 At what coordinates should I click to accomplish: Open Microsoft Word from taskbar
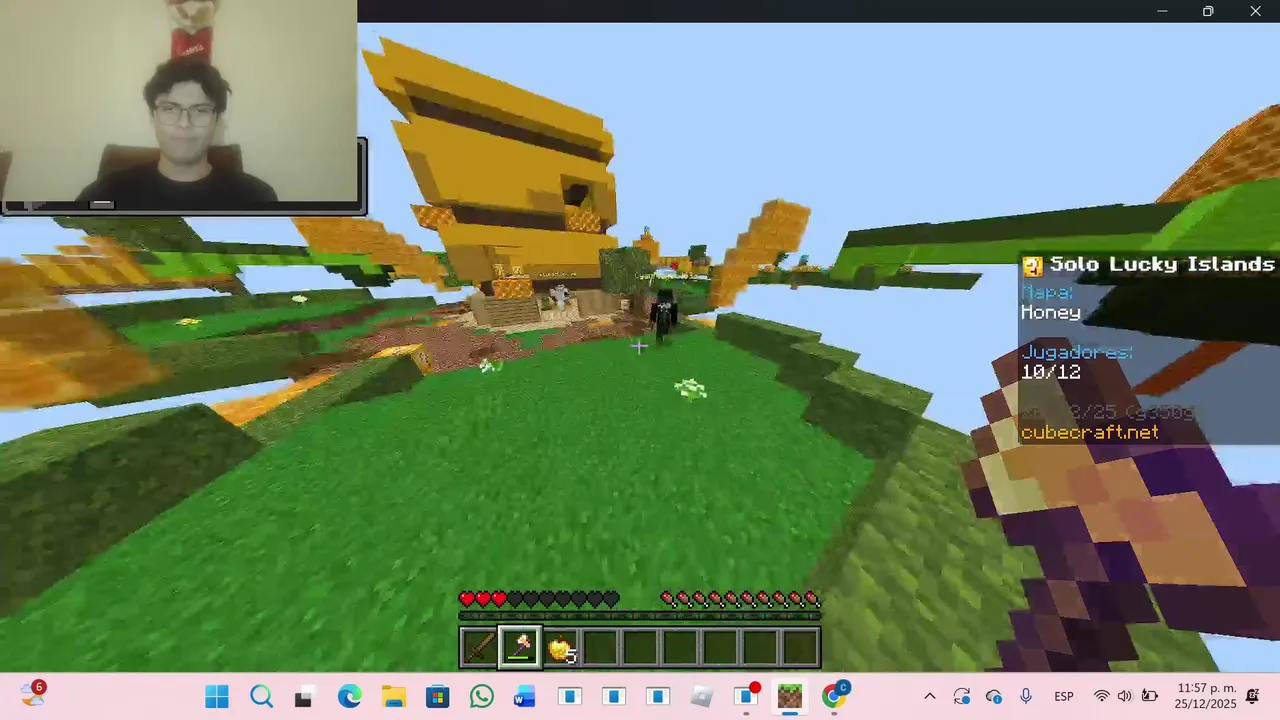[x=525, y=697]
